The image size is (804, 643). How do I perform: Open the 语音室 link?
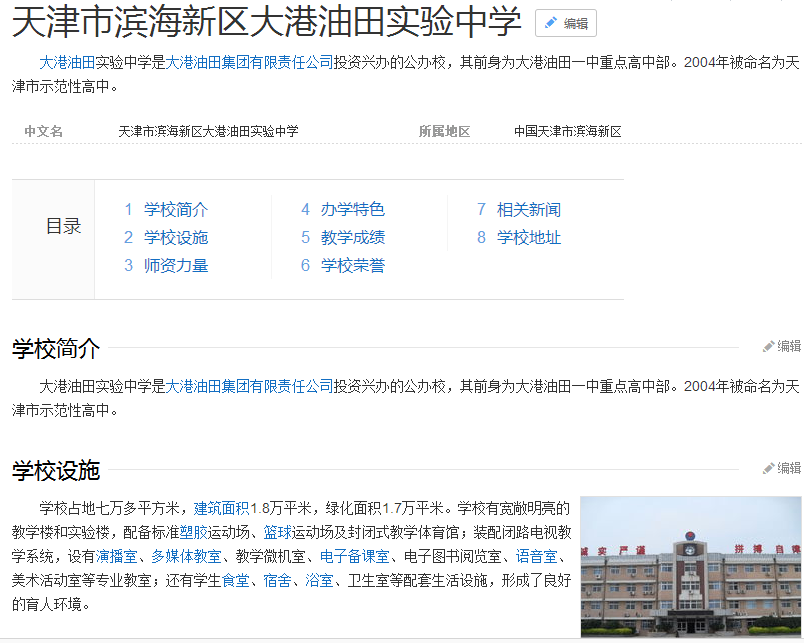(x=536, y=556)
